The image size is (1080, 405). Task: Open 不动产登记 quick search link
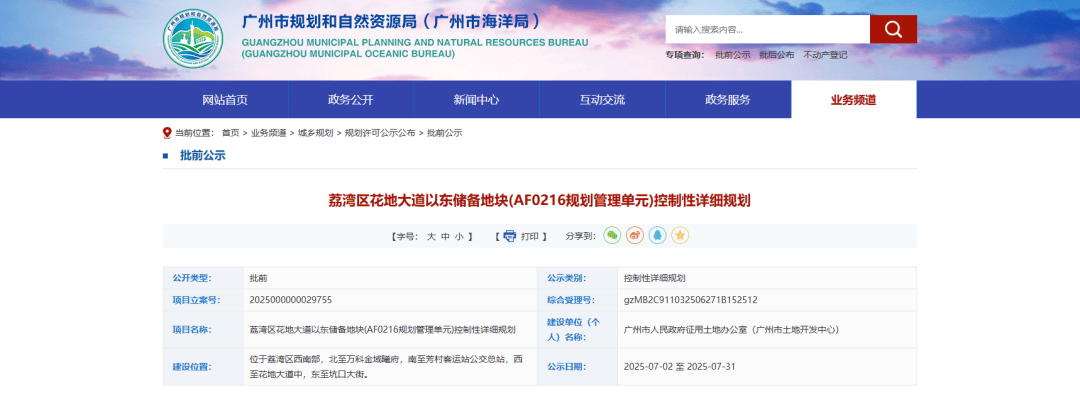(825, 55)
